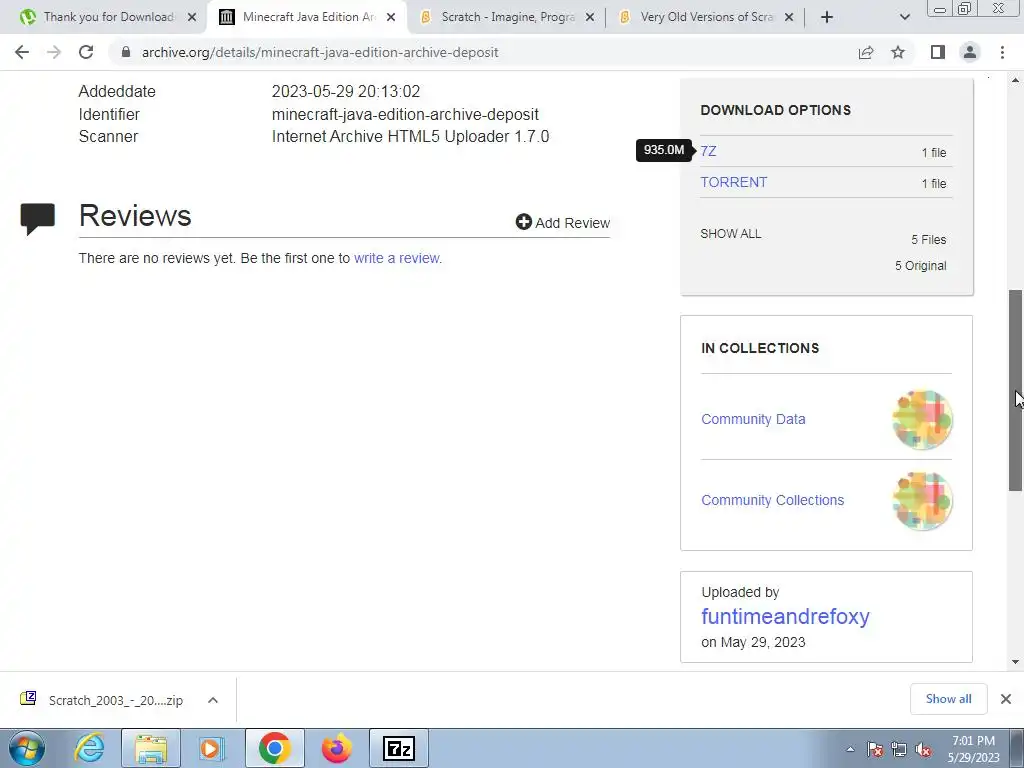Download the 7Z file option
The image size is (1024, 768).
[x=709, y=152]
